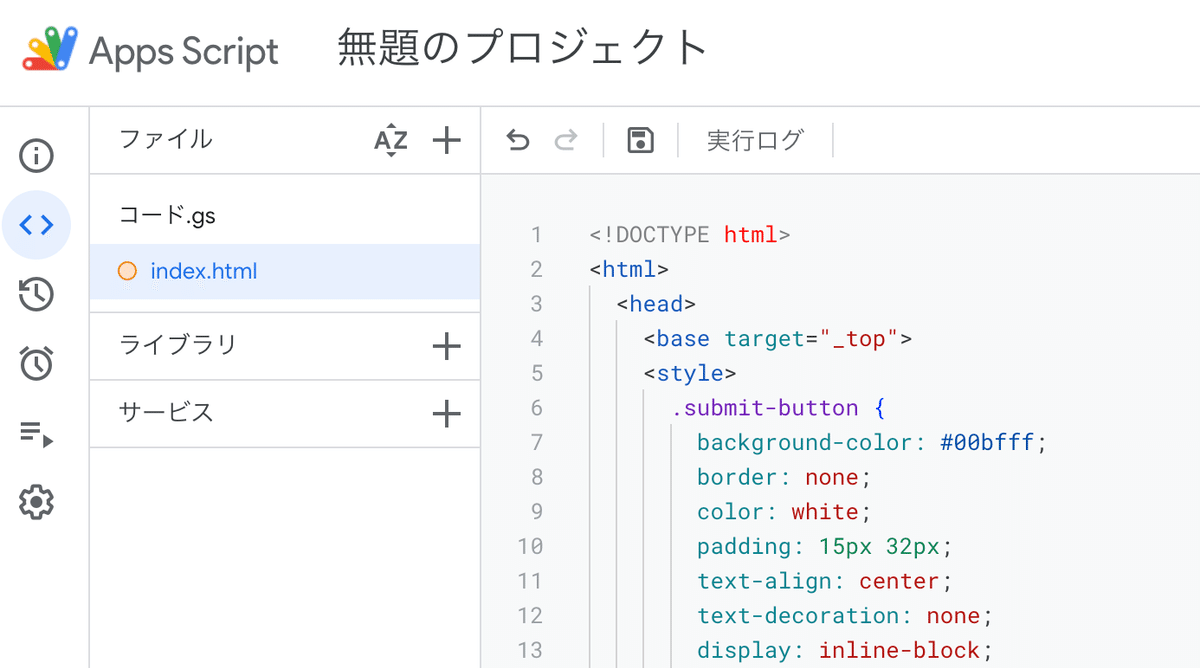This screenshot has height=668, width=1200.
Task: Open the project Overview info icon
Action: click(37, 156)
